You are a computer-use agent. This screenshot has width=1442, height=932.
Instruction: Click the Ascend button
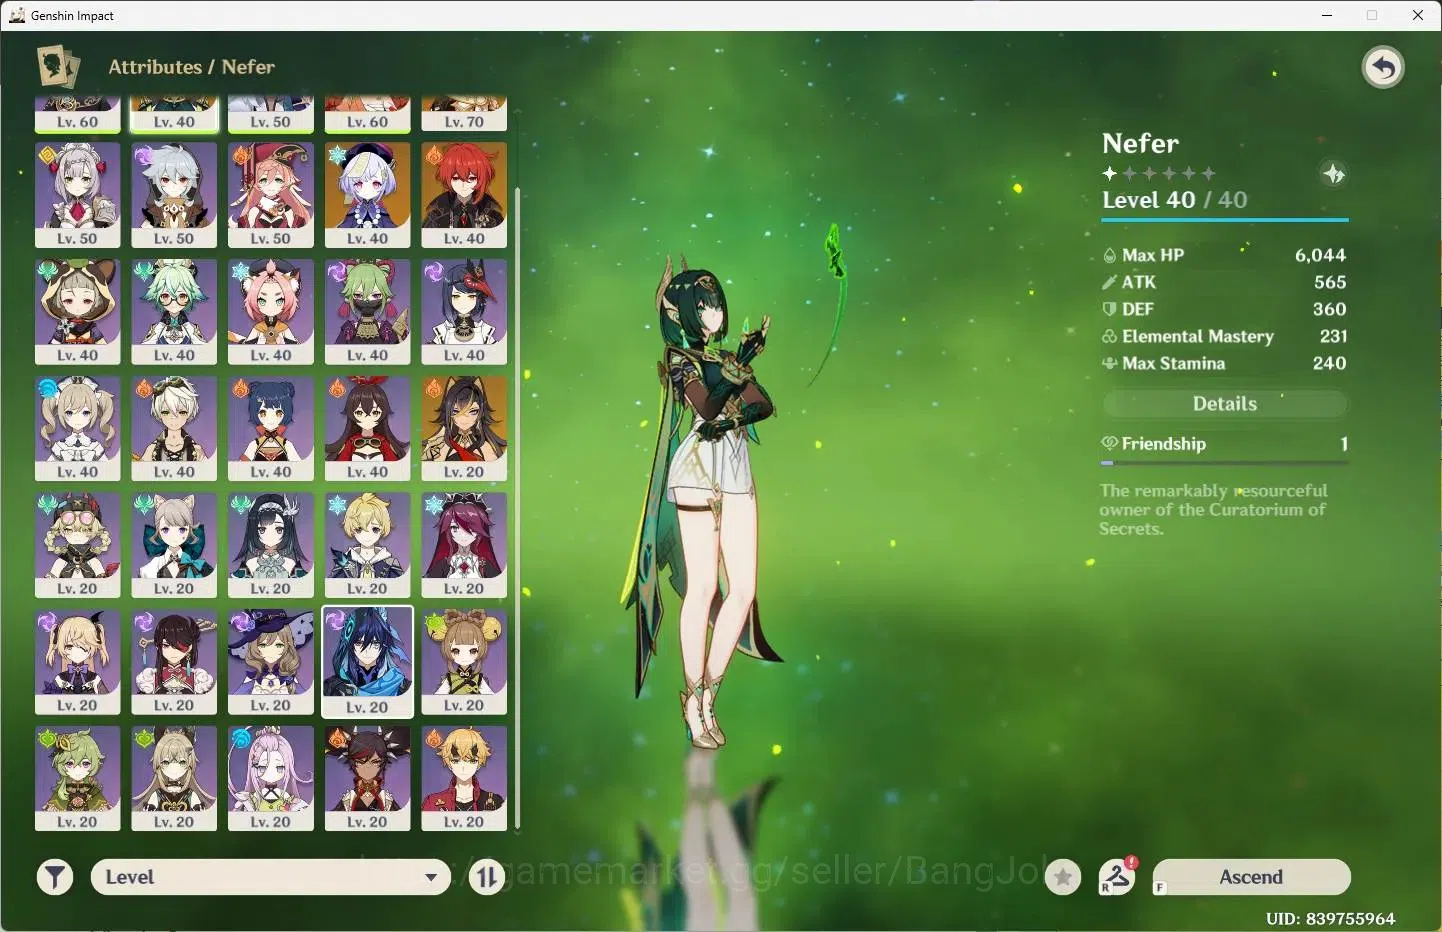[1251, 877]
